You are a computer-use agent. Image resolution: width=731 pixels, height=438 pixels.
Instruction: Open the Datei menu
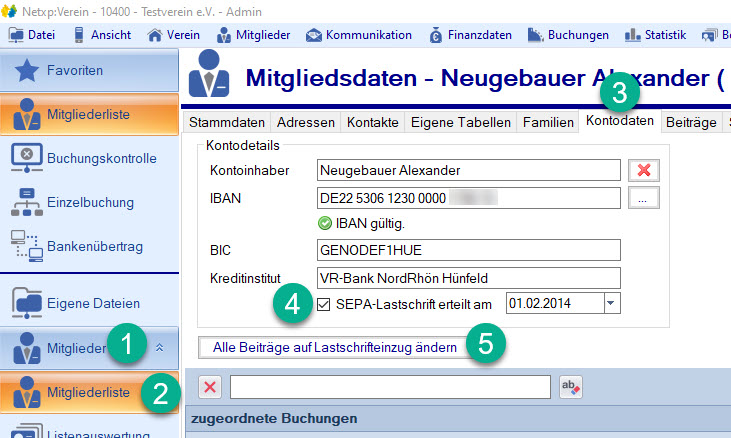32,35
